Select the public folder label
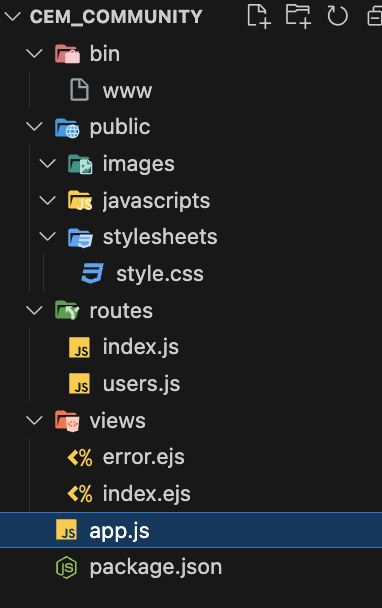Screen dimensions: 382x608 click(120, 127)
